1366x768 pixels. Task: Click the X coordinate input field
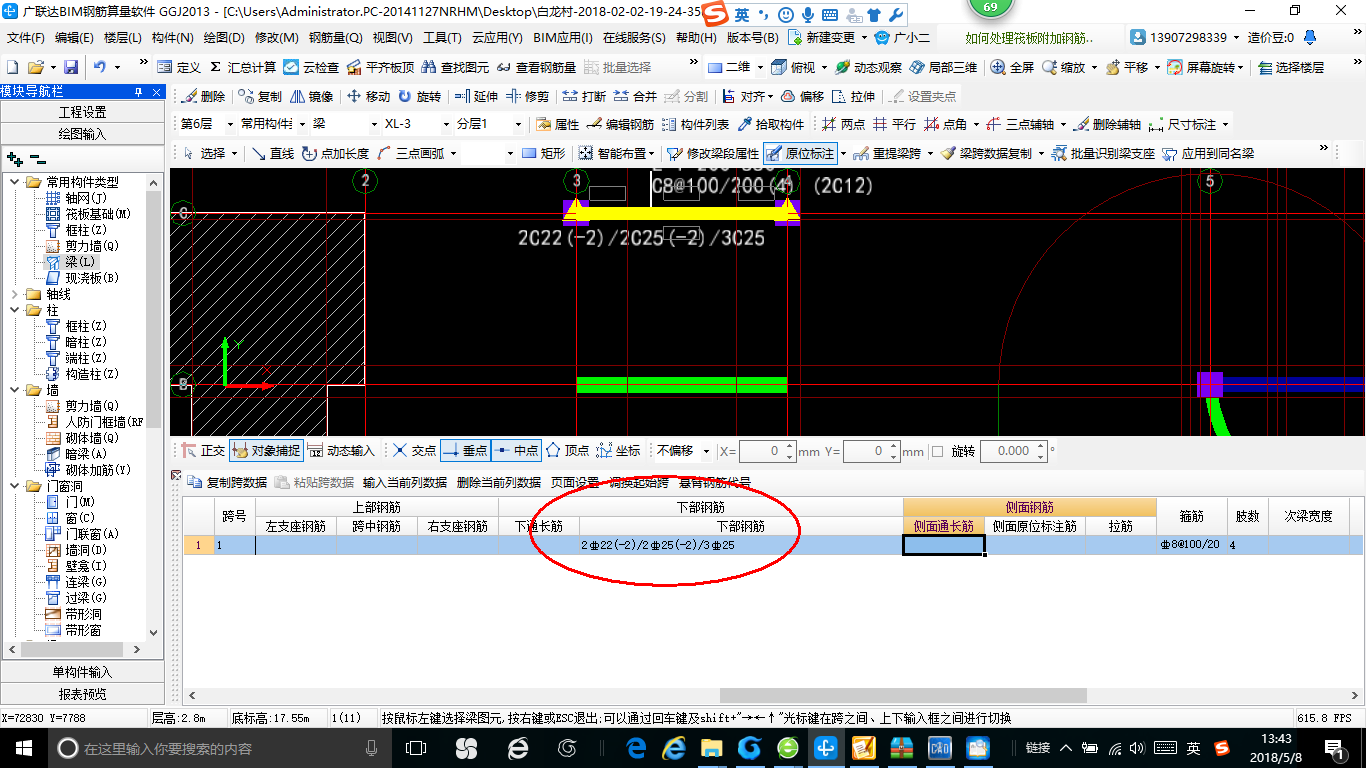pos(766,451)
